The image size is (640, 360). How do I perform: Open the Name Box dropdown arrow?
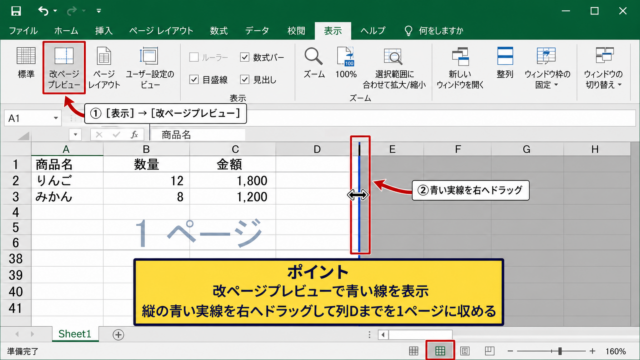click(56, 118)
